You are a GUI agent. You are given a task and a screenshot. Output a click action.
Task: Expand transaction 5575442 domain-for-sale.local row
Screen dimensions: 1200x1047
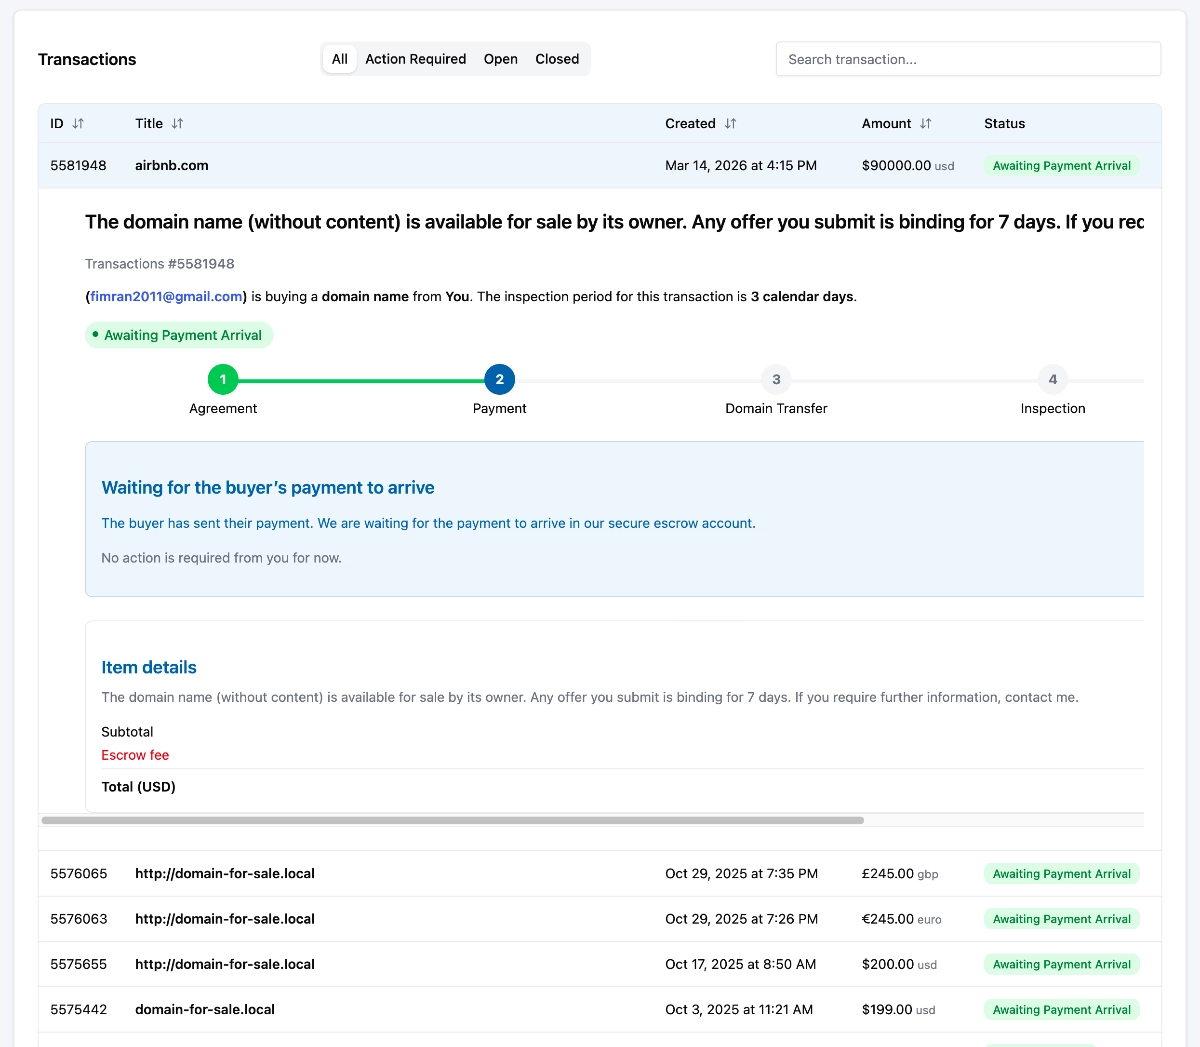click(x=600, y=1010)
